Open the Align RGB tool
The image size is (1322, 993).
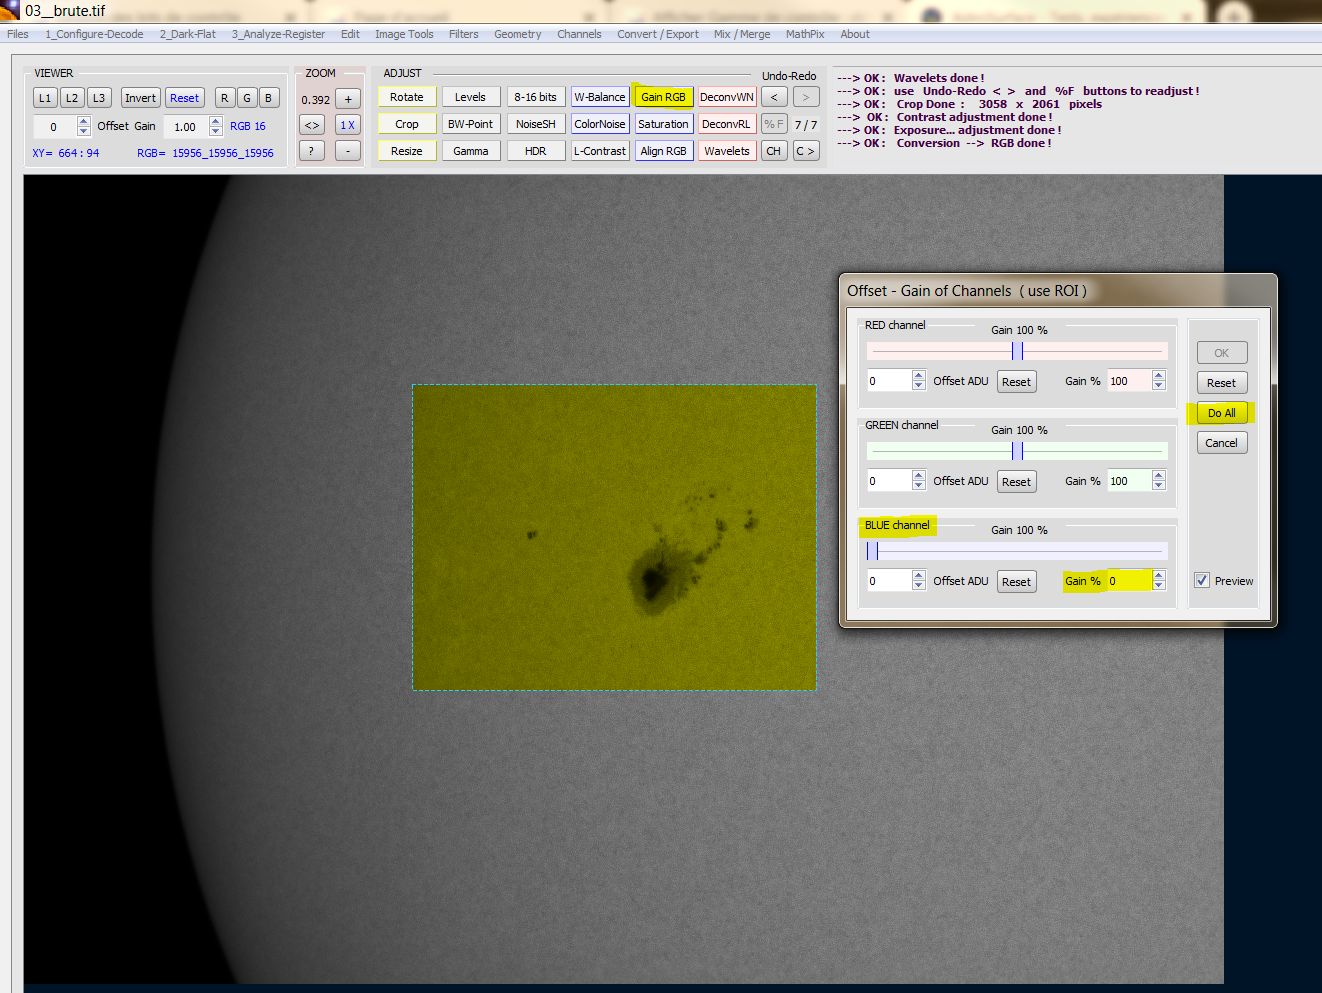[x=664, y=151]
